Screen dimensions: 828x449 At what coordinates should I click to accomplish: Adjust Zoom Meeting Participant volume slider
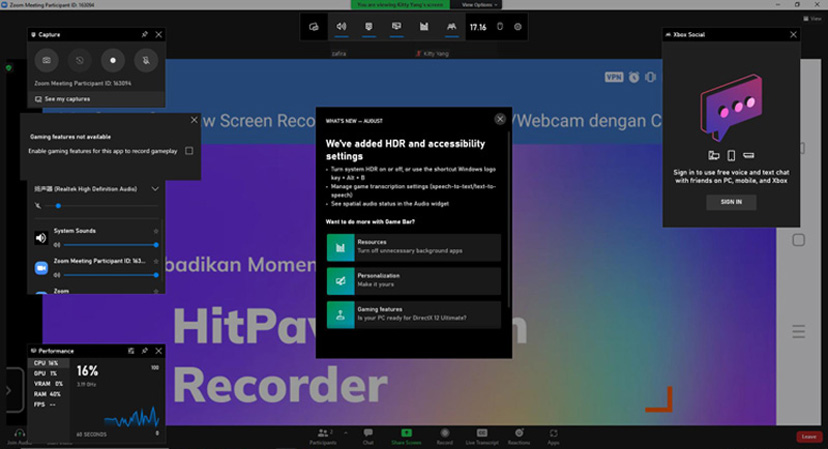(x=110, y=275)
